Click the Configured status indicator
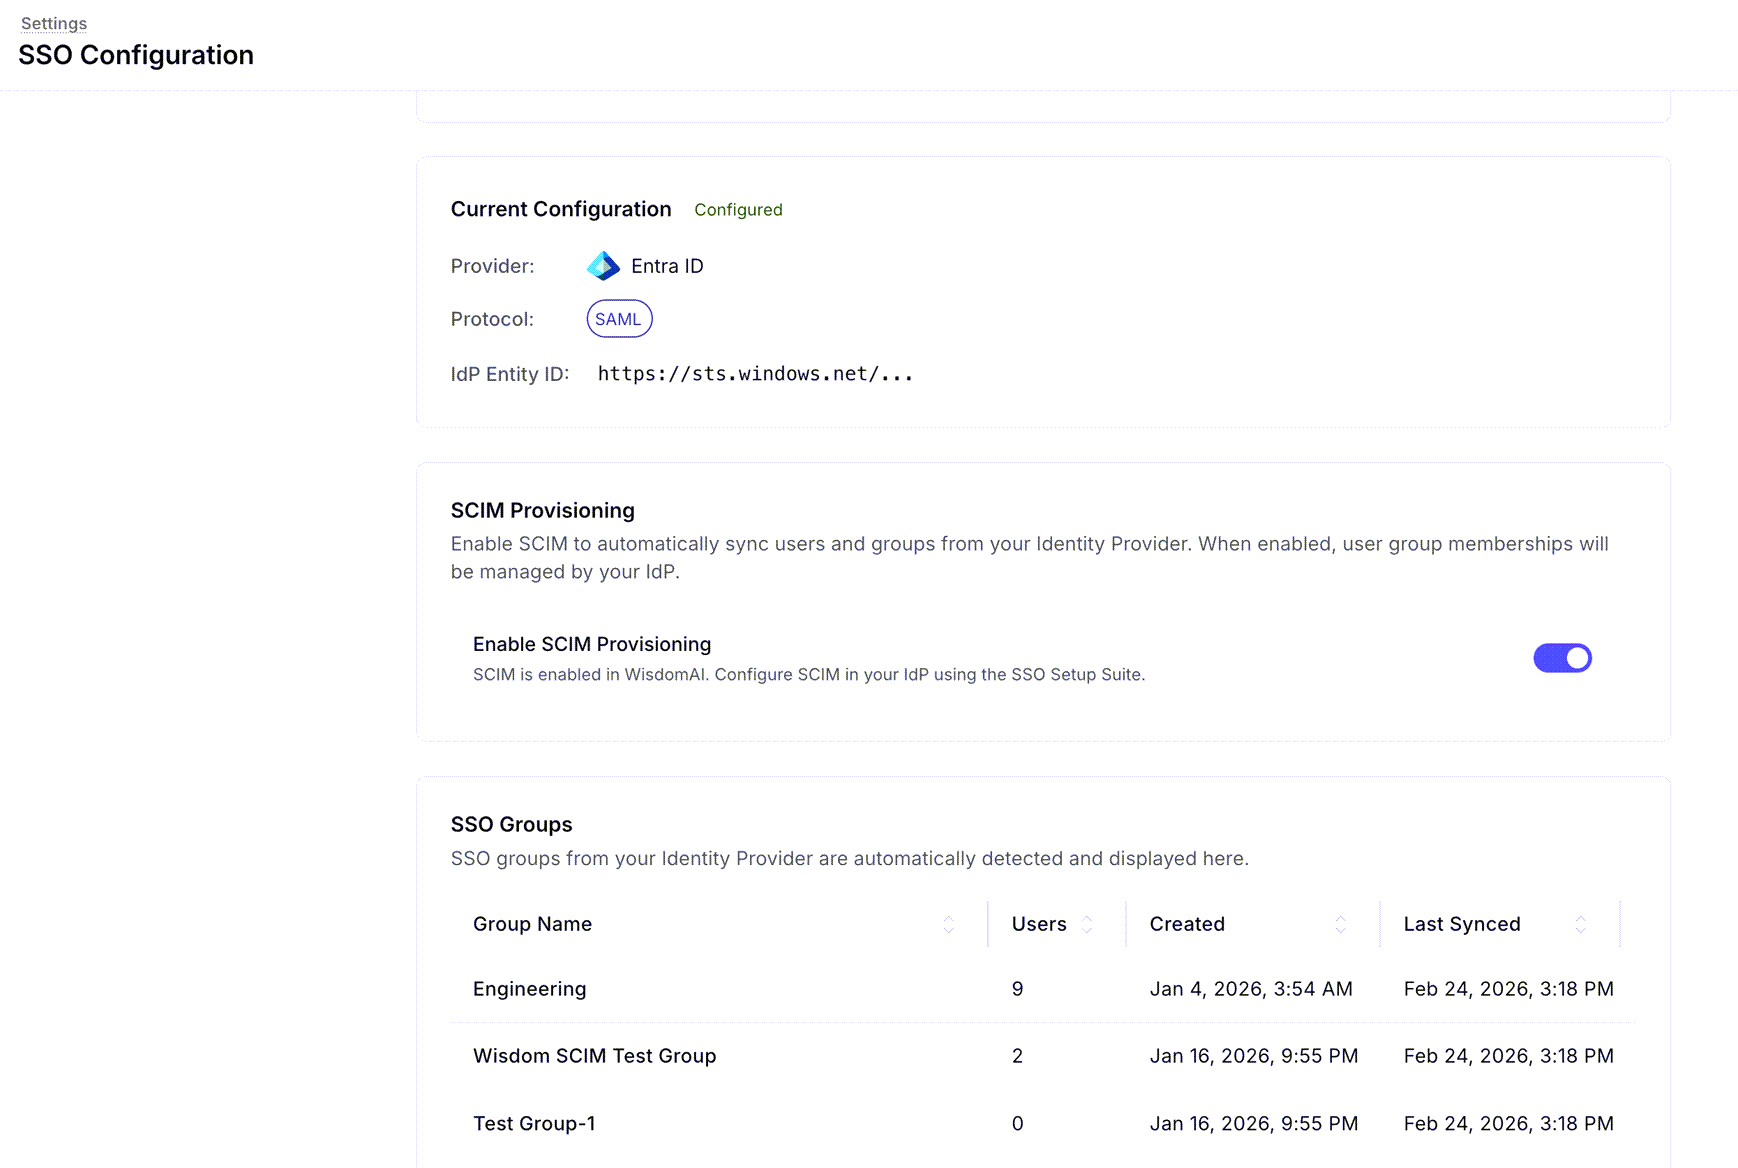The width and height of the screenshot is (1738, 1168). [x=738, y=209]
